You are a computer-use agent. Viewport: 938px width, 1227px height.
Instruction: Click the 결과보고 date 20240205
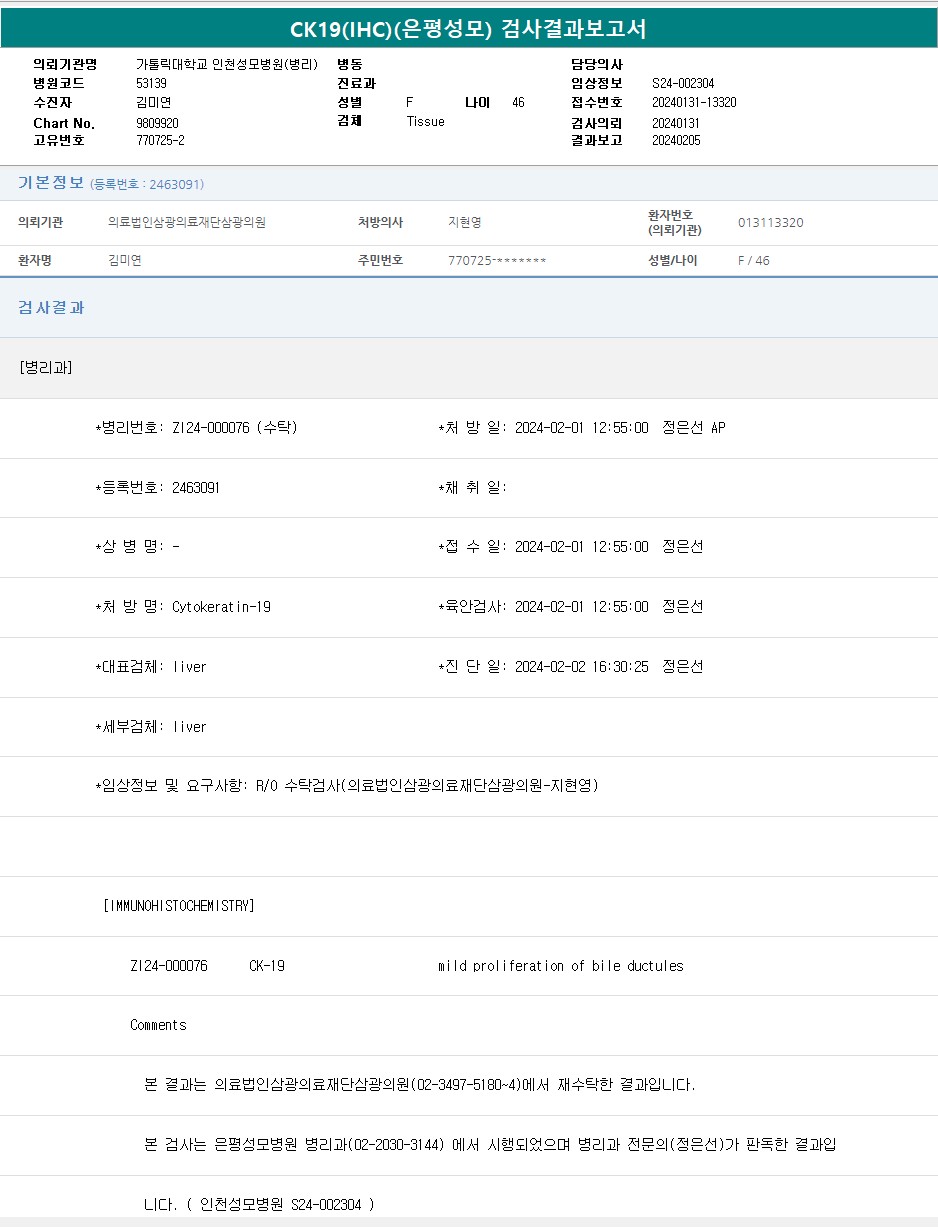676,140
